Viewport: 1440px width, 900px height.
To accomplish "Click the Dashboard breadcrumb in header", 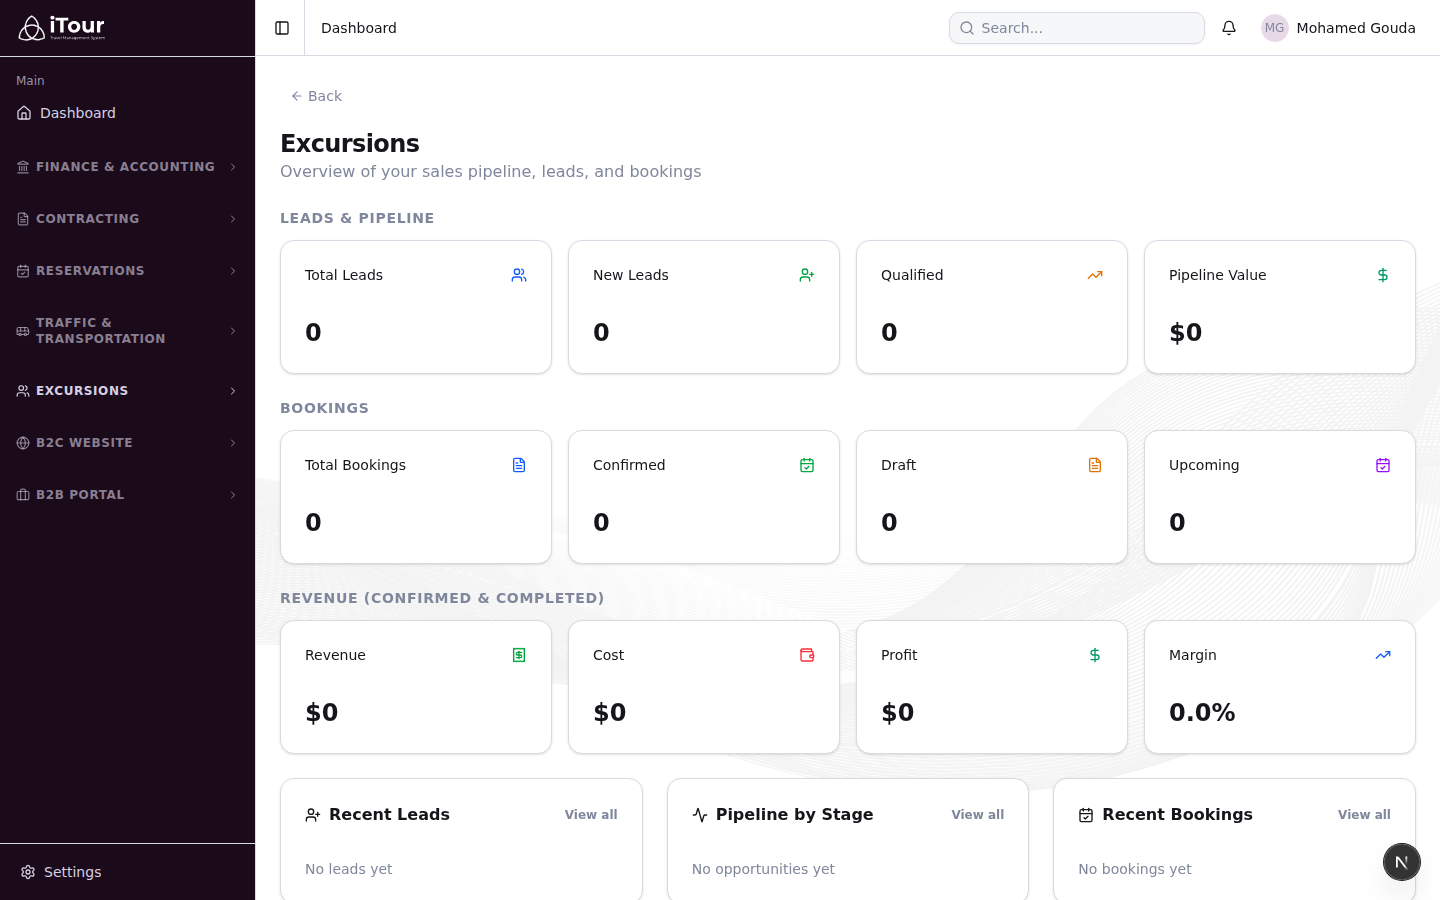I will point(359,28).
